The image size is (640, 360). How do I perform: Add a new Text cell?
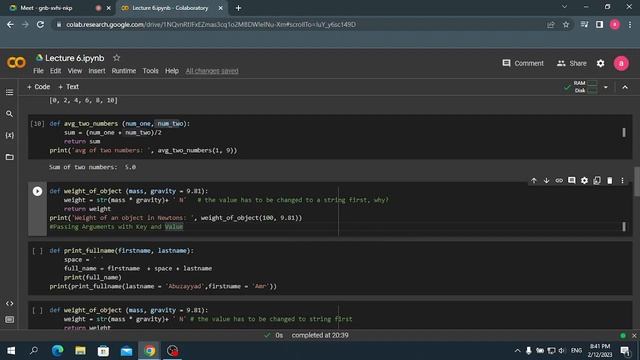click(x=69, y=87)
